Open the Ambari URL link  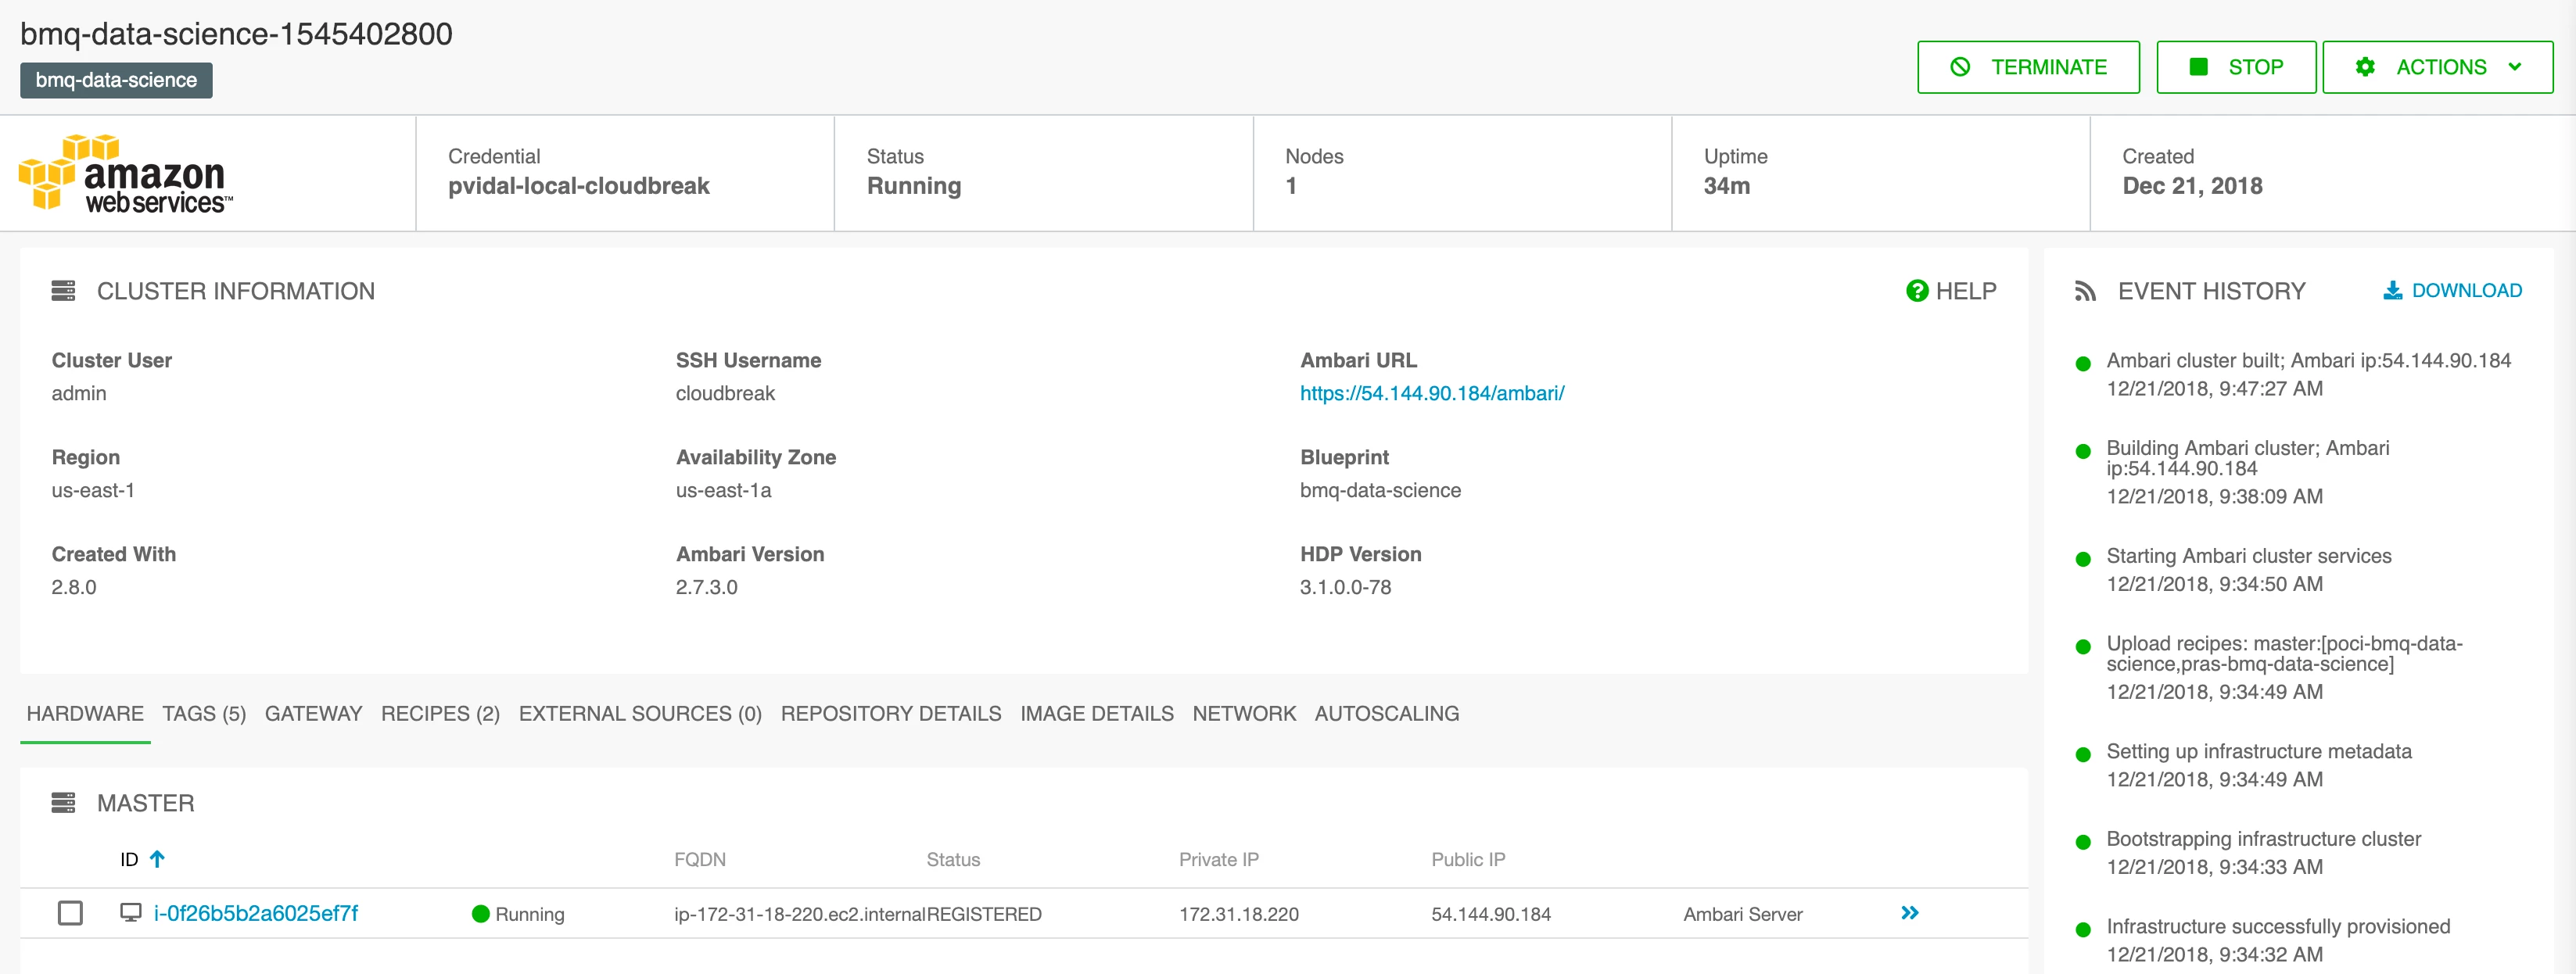(1432, 393)
